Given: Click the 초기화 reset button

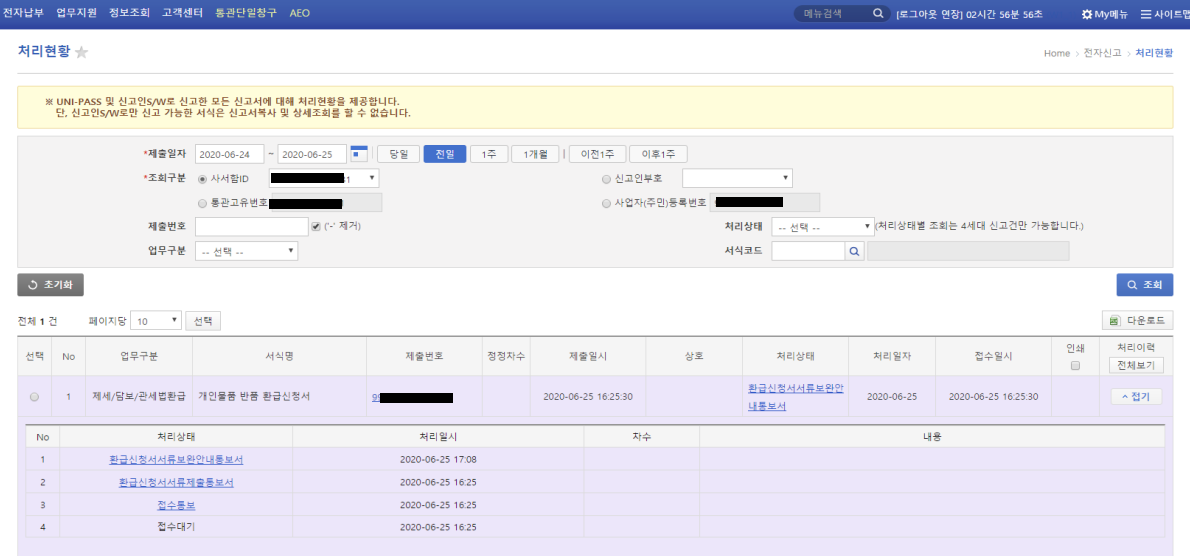Looking at the screenshot, I should coord(50,285).
